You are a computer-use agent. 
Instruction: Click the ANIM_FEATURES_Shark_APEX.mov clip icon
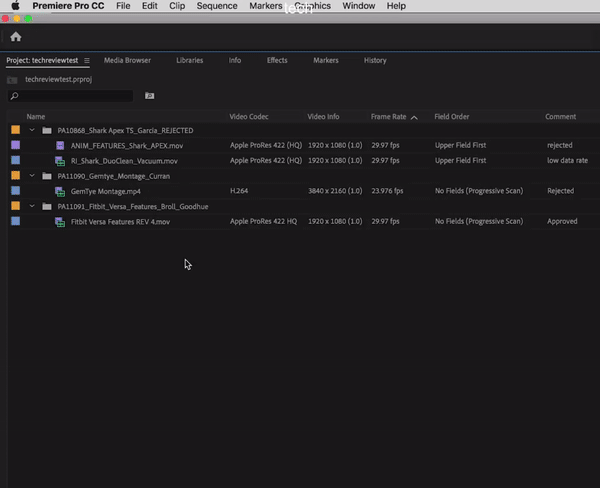coord(60,145)
